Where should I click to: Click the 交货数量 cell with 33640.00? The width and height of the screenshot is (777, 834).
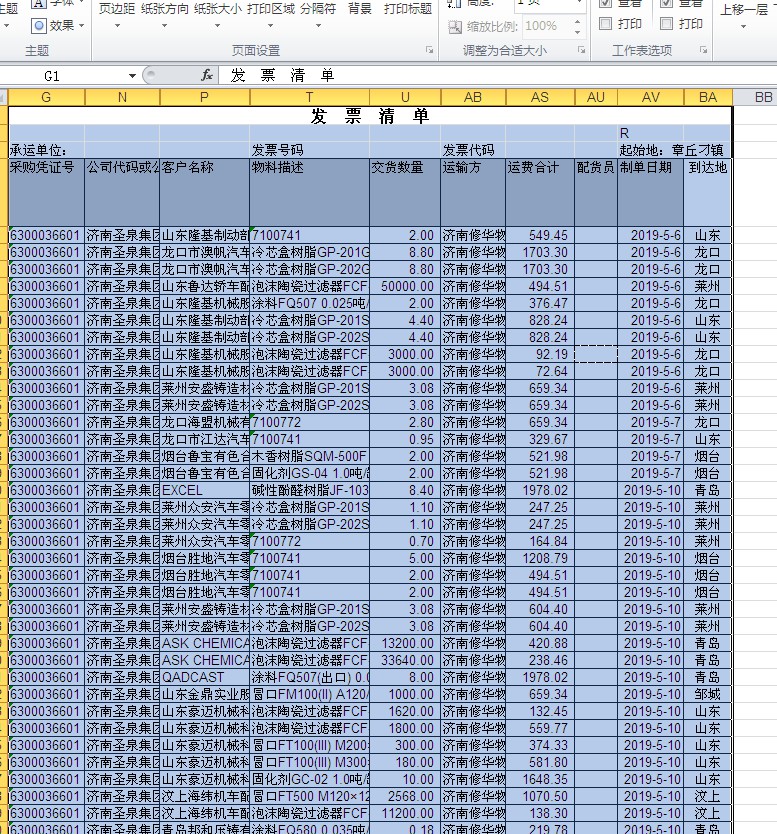(405, 660)
